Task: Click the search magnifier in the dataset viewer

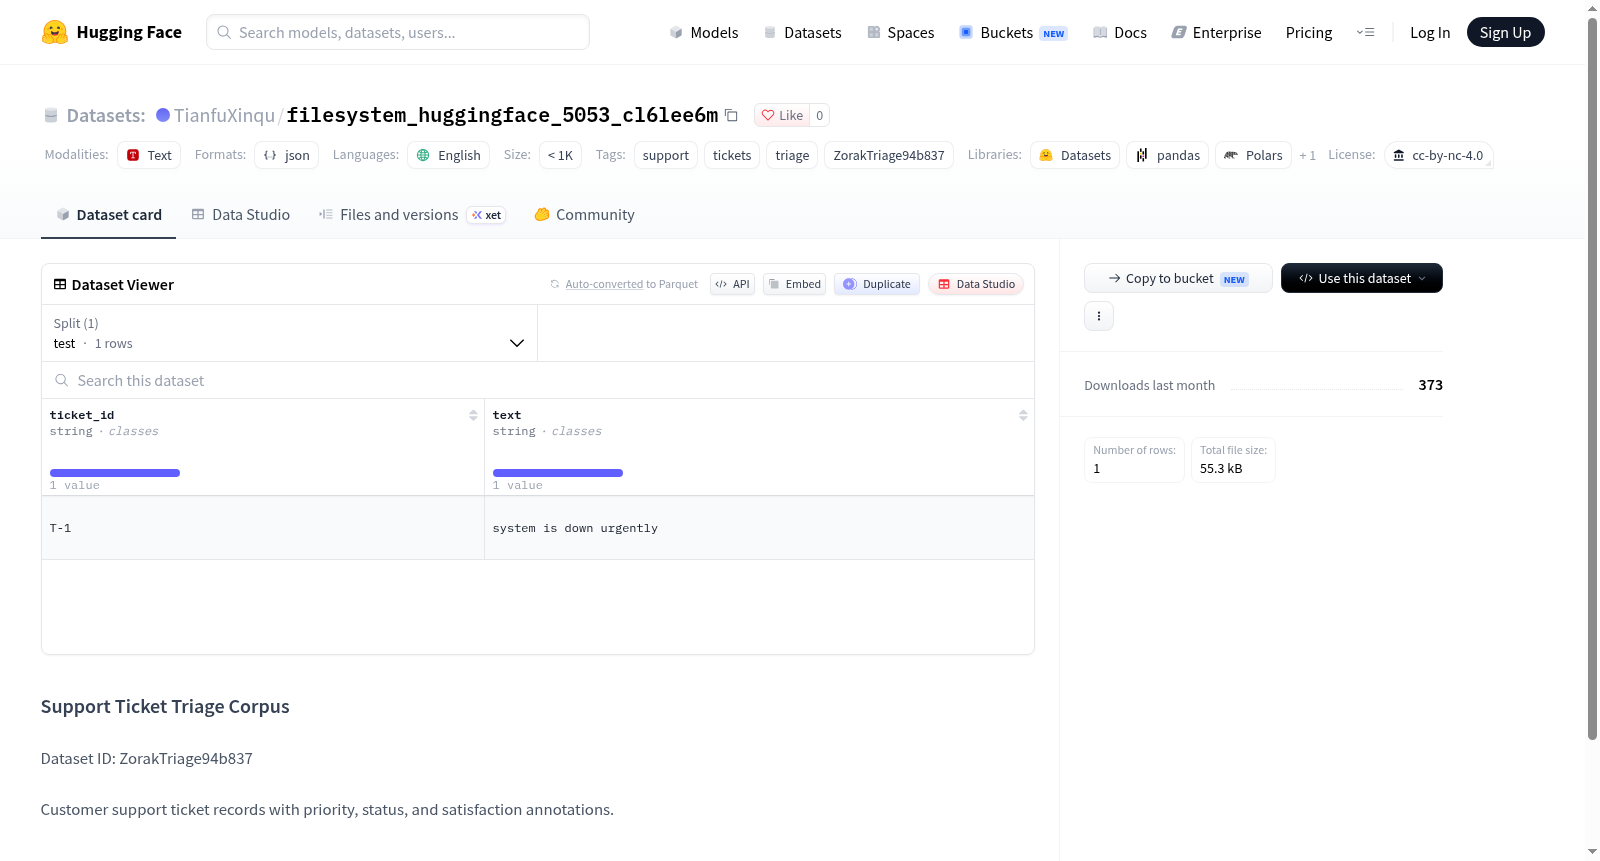Action: (62, 380)
